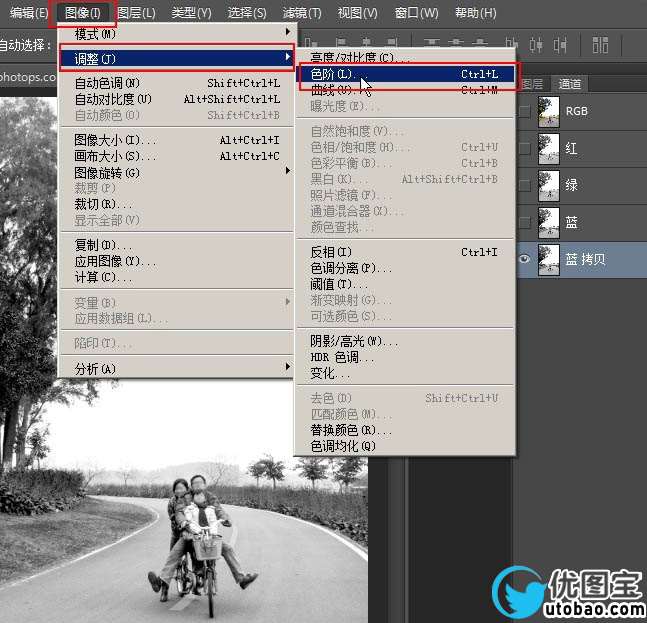Select the RGB channel name

point(576,111)
